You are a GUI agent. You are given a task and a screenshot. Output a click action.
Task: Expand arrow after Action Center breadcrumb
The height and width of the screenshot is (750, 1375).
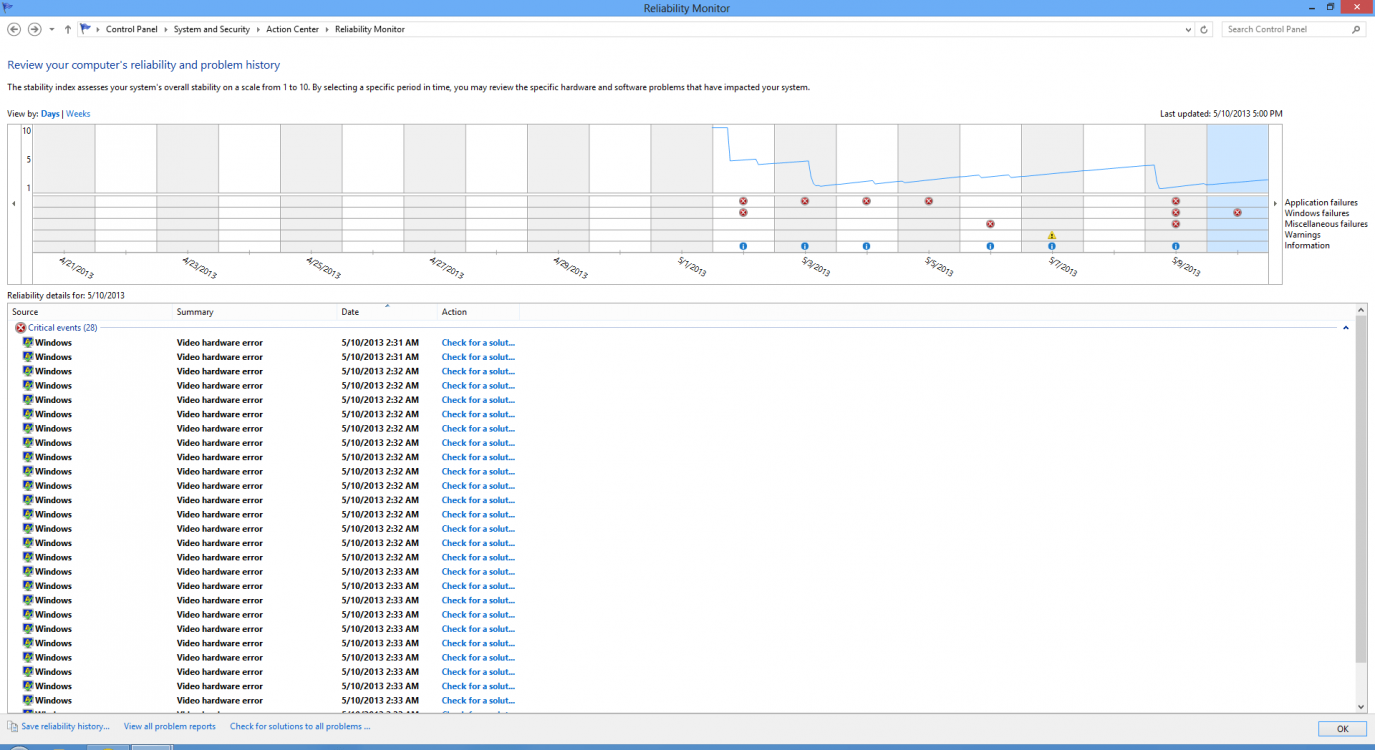327,29
